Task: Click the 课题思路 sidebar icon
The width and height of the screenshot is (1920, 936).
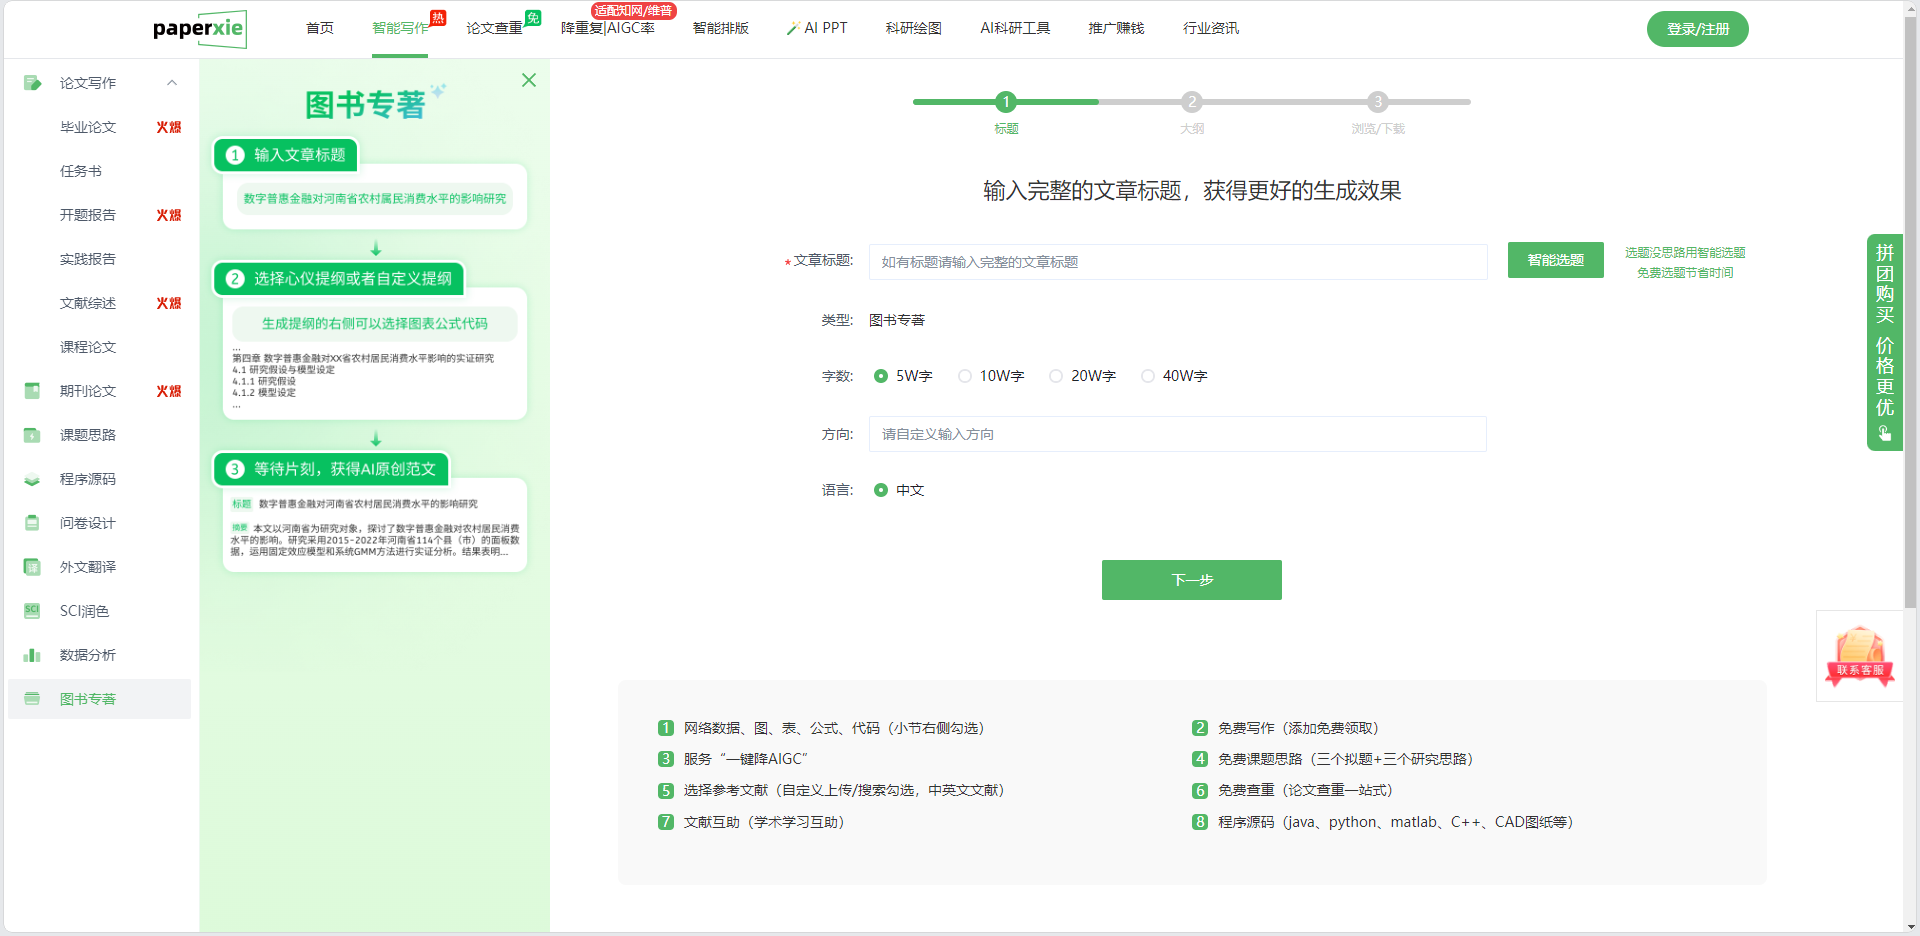Action: click(32, 435)
